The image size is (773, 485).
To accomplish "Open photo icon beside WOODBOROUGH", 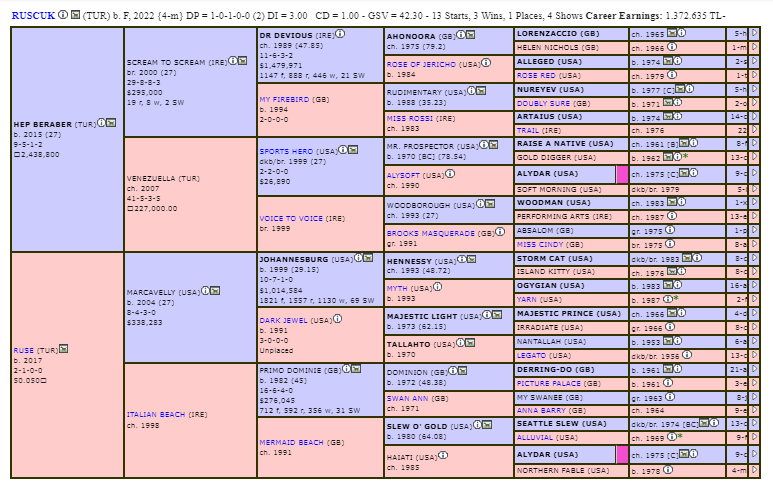I will pos(490,204).
